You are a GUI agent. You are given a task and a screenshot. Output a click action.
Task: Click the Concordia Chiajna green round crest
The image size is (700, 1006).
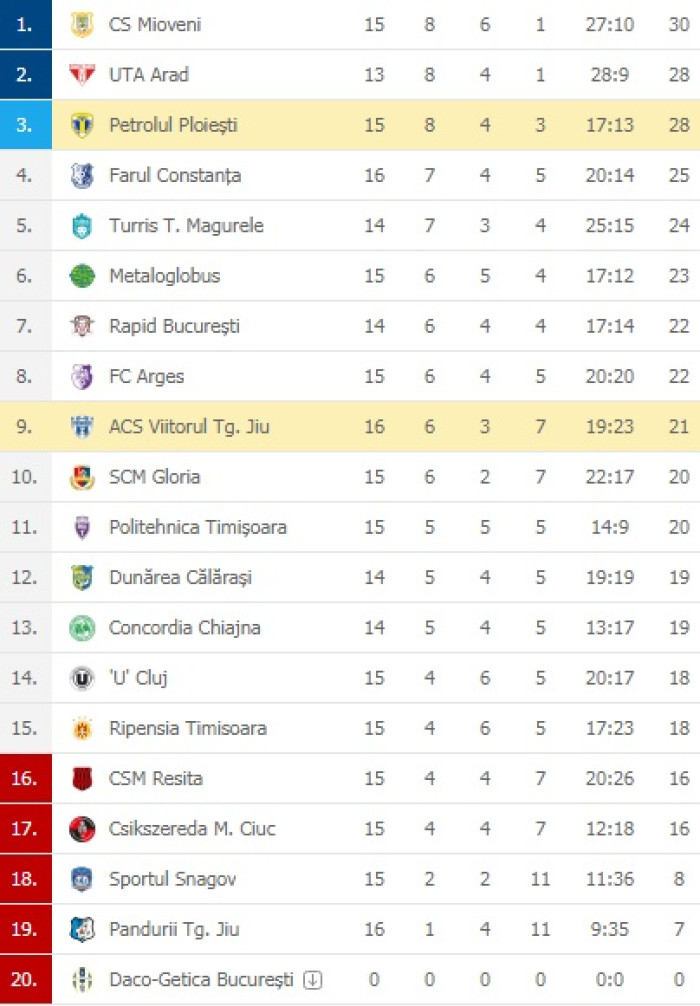81,628
